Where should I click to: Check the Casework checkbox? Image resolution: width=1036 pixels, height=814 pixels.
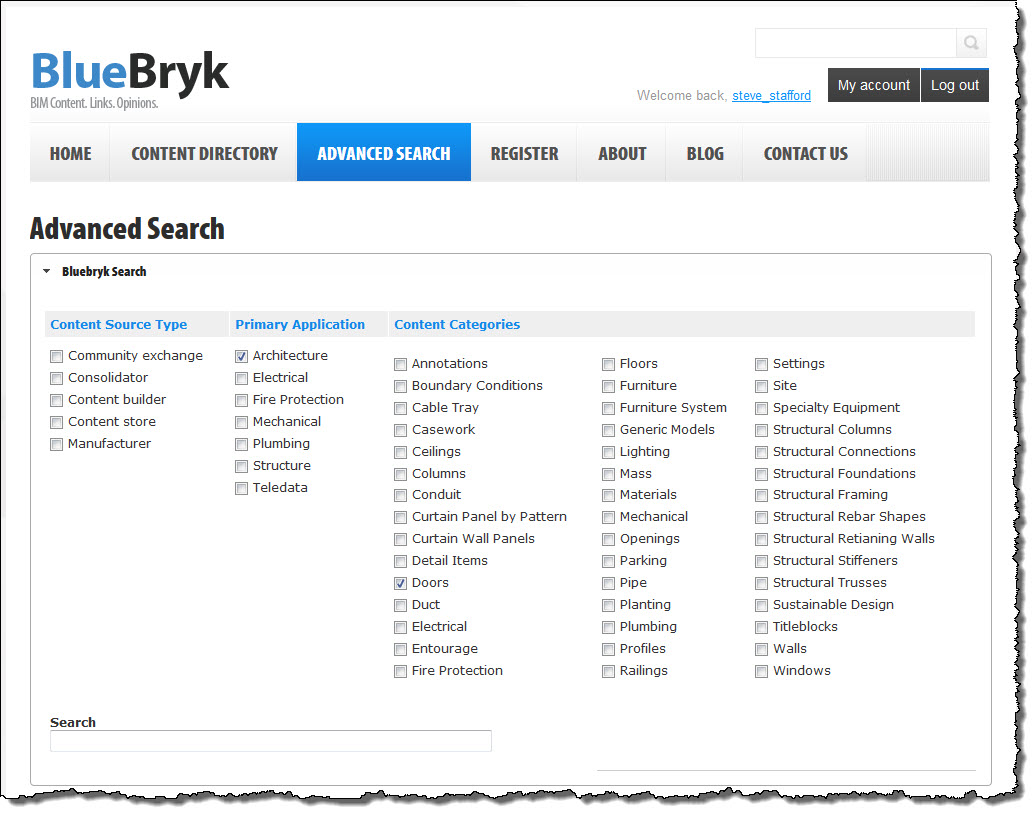click(400, 430)
